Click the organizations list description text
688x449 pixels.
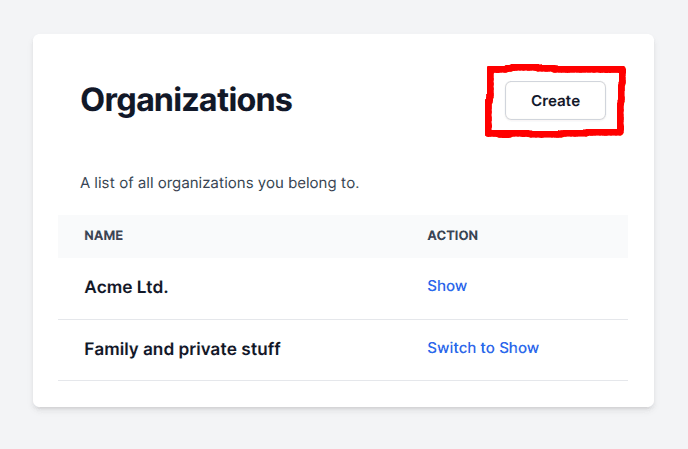(x=219, y=184)
